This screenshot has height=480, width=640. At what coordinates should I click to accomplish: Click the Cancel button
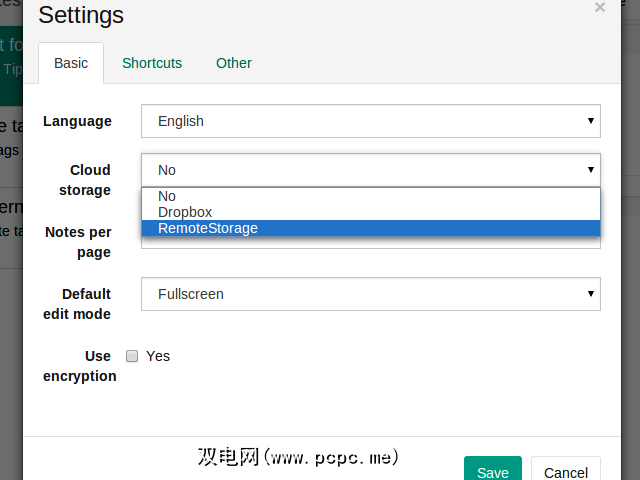coord(566,472)
